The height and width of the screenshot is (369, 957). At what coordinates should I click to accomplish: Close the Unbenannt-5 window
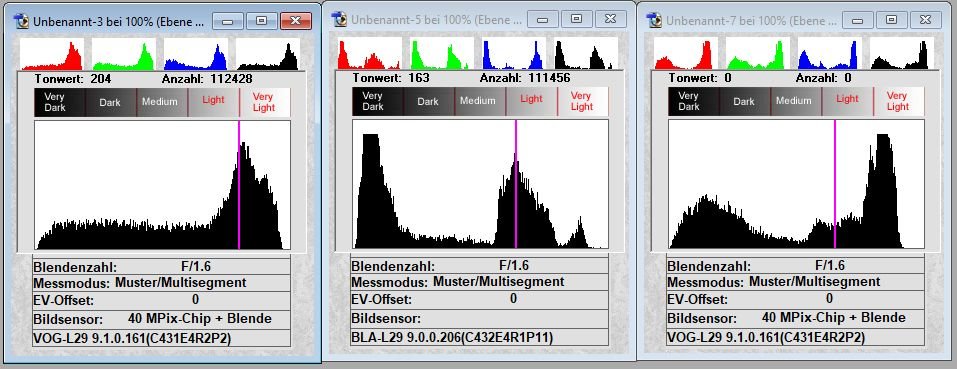pyautogui.click(x=610, y=19)
